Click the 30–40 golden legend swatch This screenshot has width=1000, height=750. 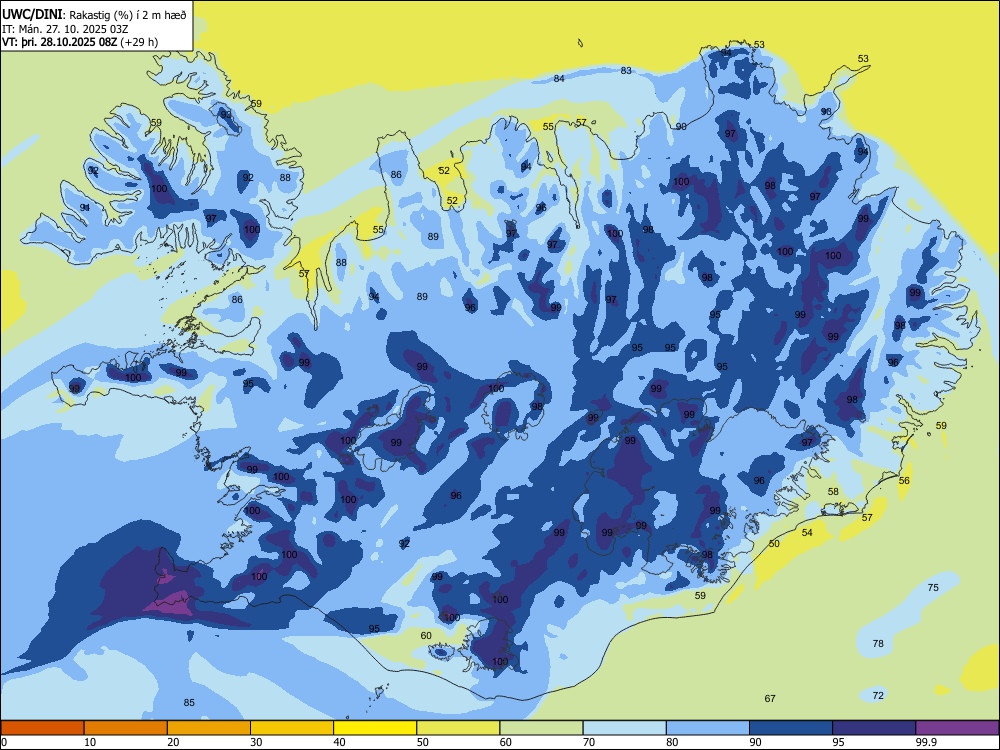(x=292, y=728)
